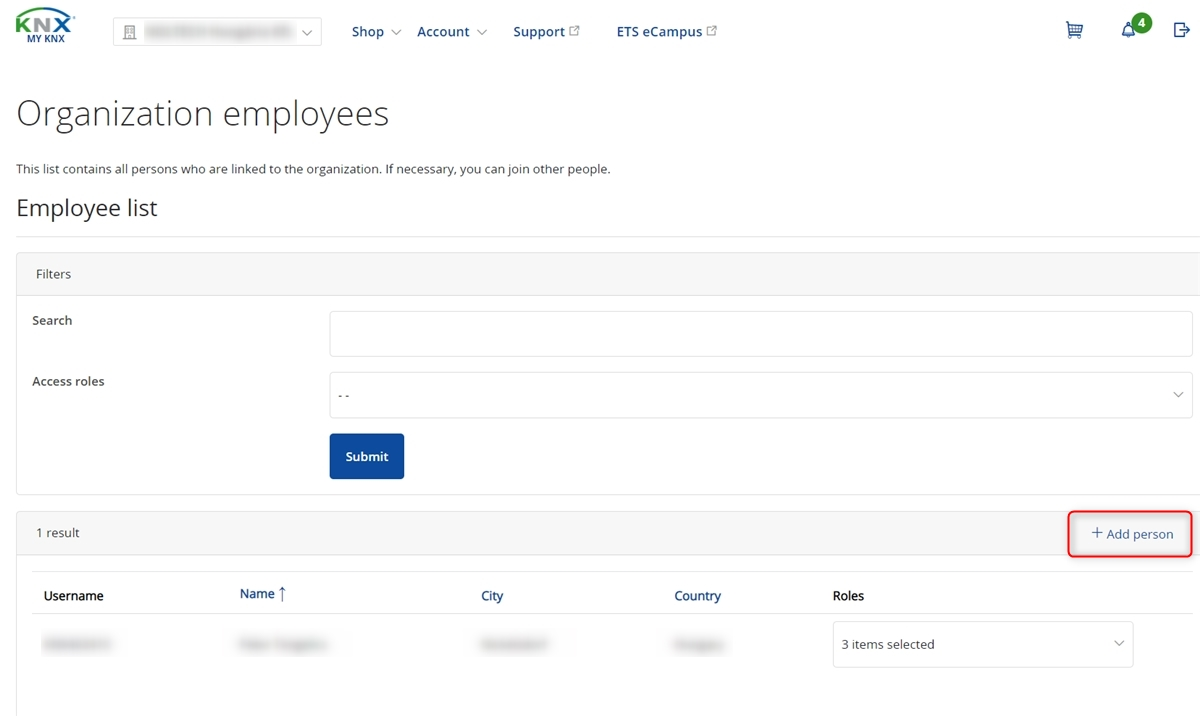
Task: Open the shopping cart icon
Action: point(1074,31)
